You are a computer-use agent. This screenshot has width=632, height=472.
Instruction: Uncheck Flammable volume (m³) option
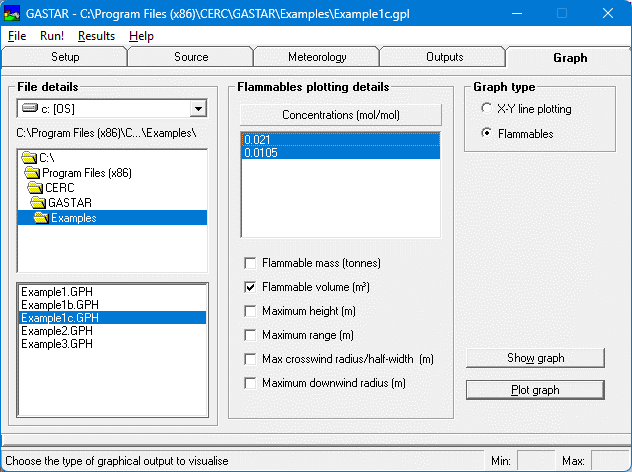(x=250, y=287)
